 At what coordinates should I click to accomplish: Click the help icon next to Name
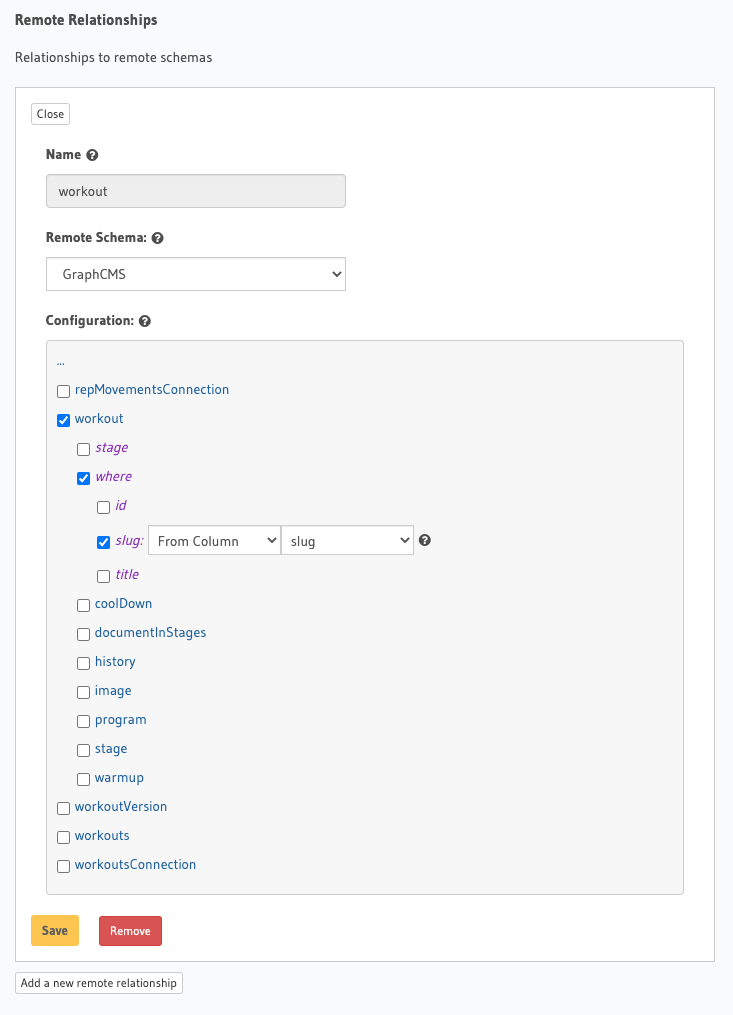(93, 156)
